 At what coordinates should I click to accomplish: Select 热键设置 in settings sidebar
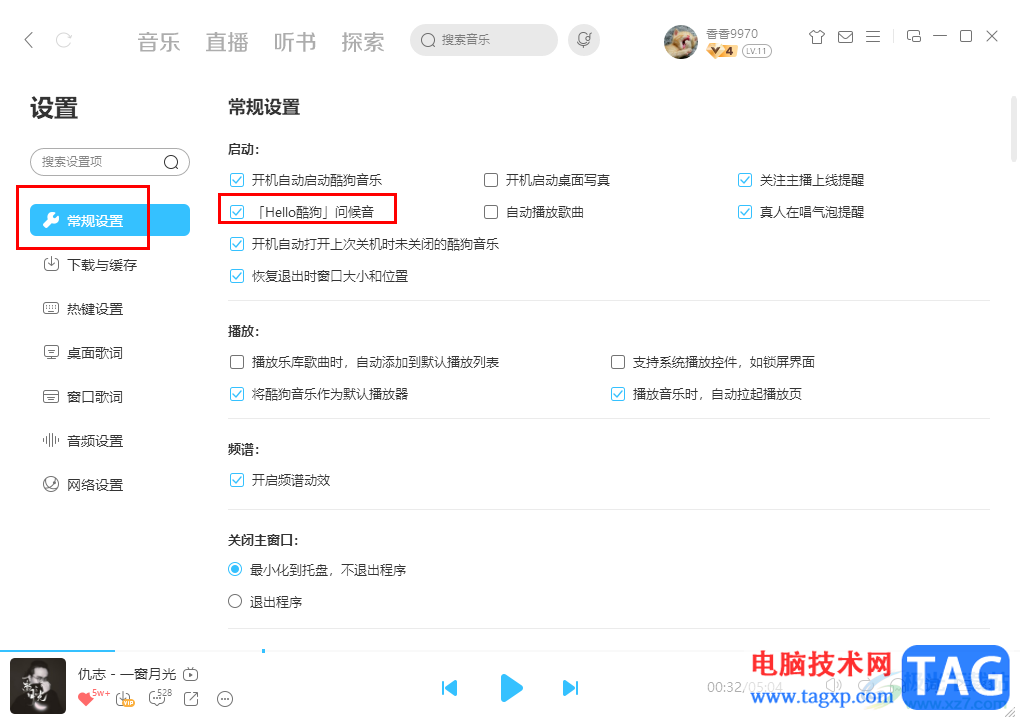[83, 309]
